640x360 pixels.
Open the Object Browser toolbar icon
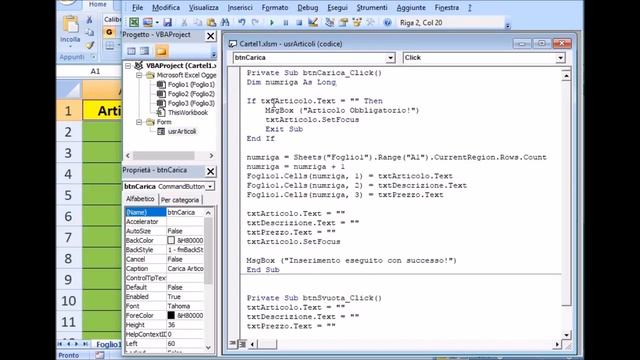coord(357,22)
